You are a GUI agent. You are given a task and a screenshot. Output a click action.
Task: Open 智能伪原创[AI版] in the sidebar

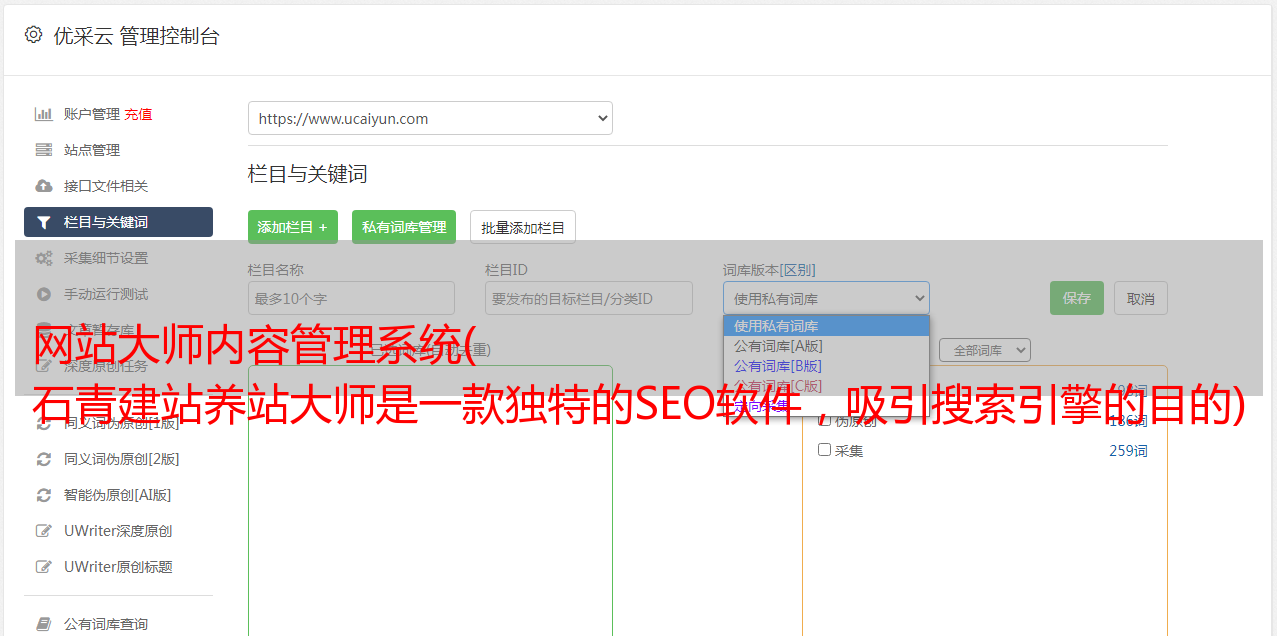pos(118,495)
